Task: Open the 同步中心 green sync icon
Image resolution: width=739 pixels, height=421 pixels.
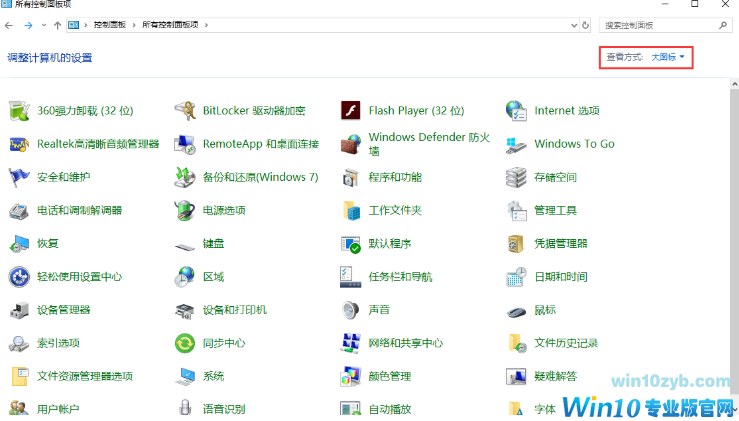Action: click(185, 343)
